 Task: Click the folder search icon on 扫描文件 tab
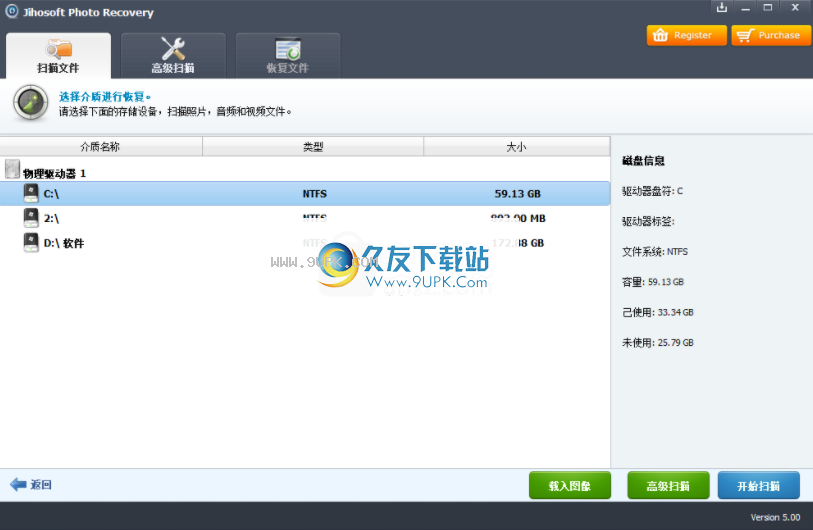tap(58, 49)
